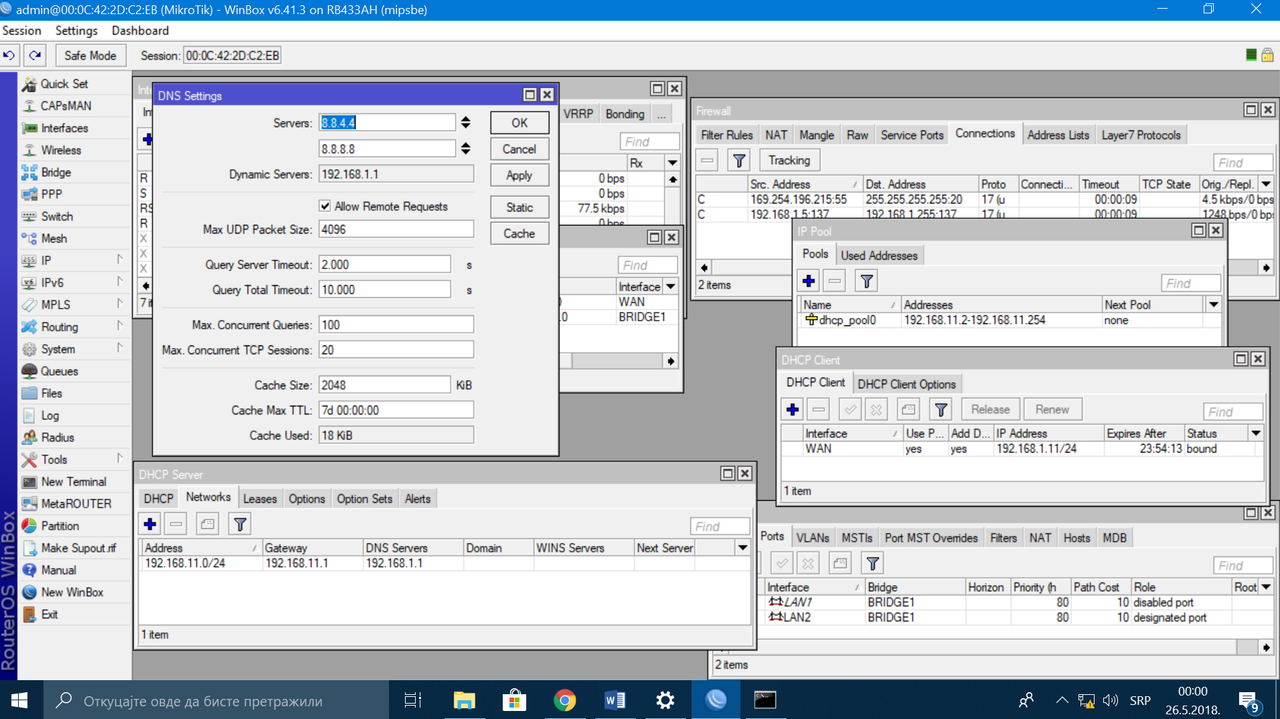Open the Partition menu item
1280x719 pixels.
(x=60, y=525)
